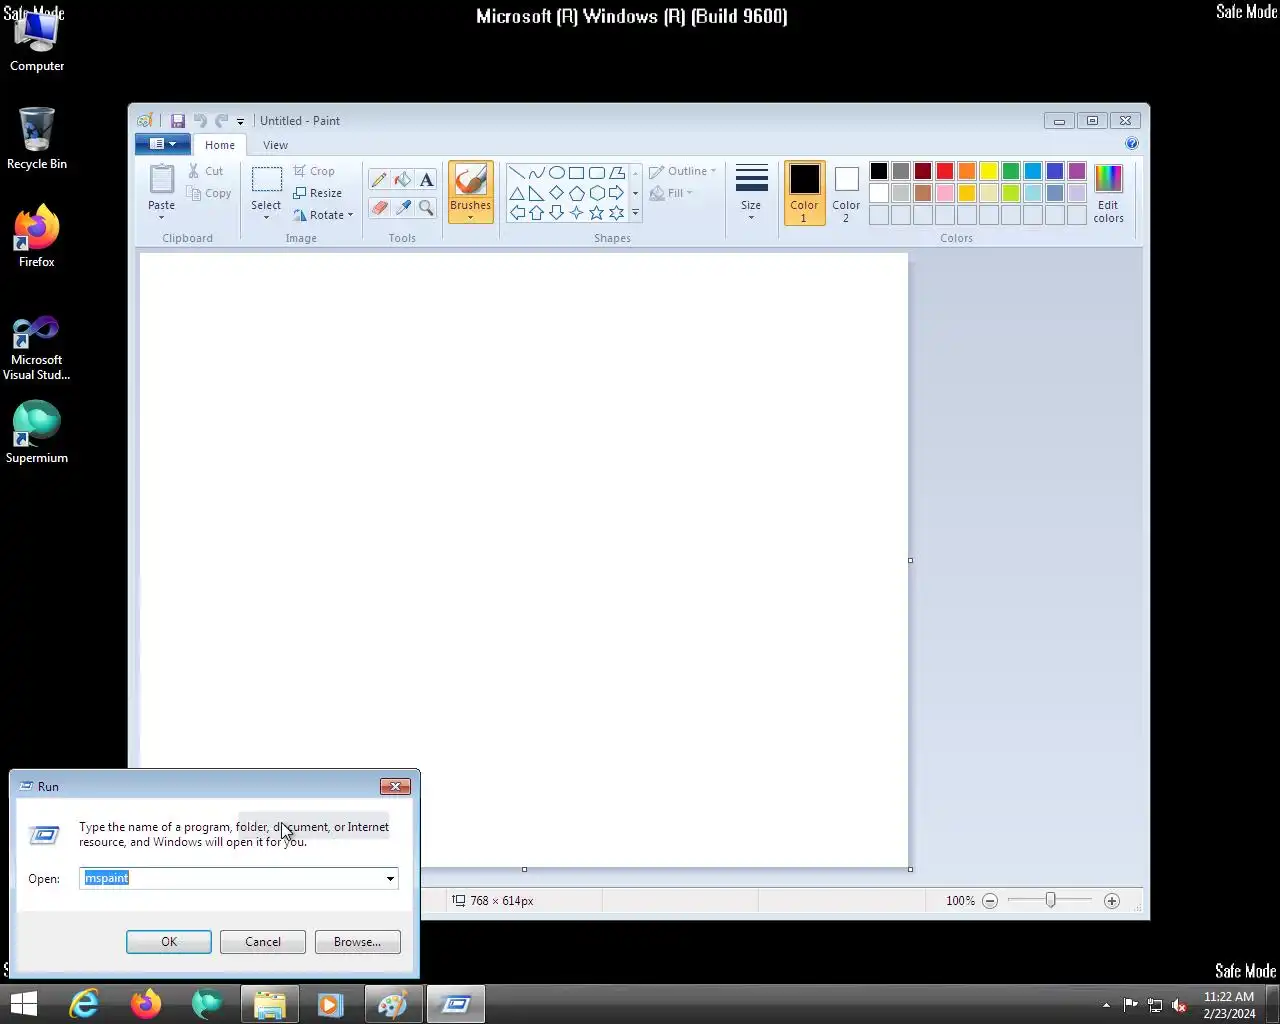This screenshot has width=1280, height=1024.
Task: Select the Text tool
Action: [x=427, y=180]
